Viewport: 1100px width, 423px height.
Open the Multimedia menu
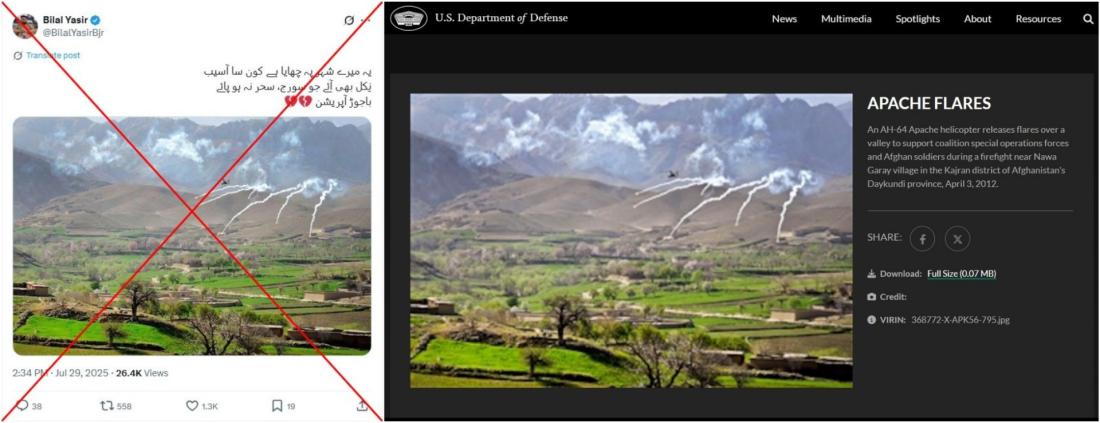click(846, 19)
